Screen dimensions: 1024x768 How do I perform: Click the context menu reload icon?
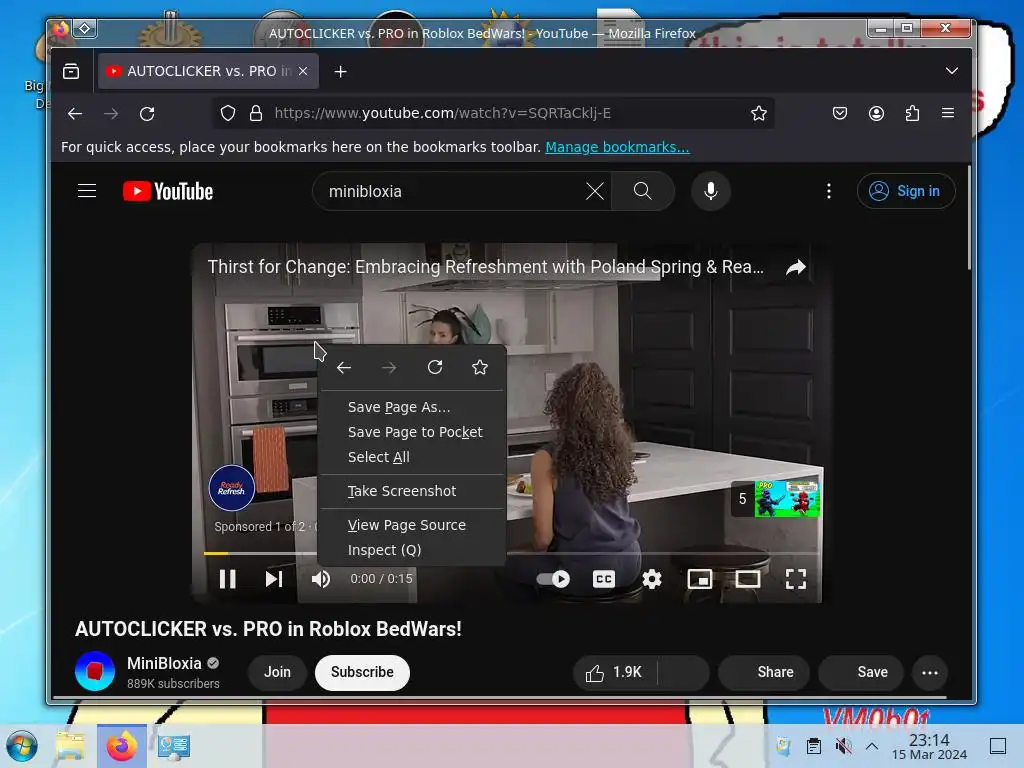[435, 368]
